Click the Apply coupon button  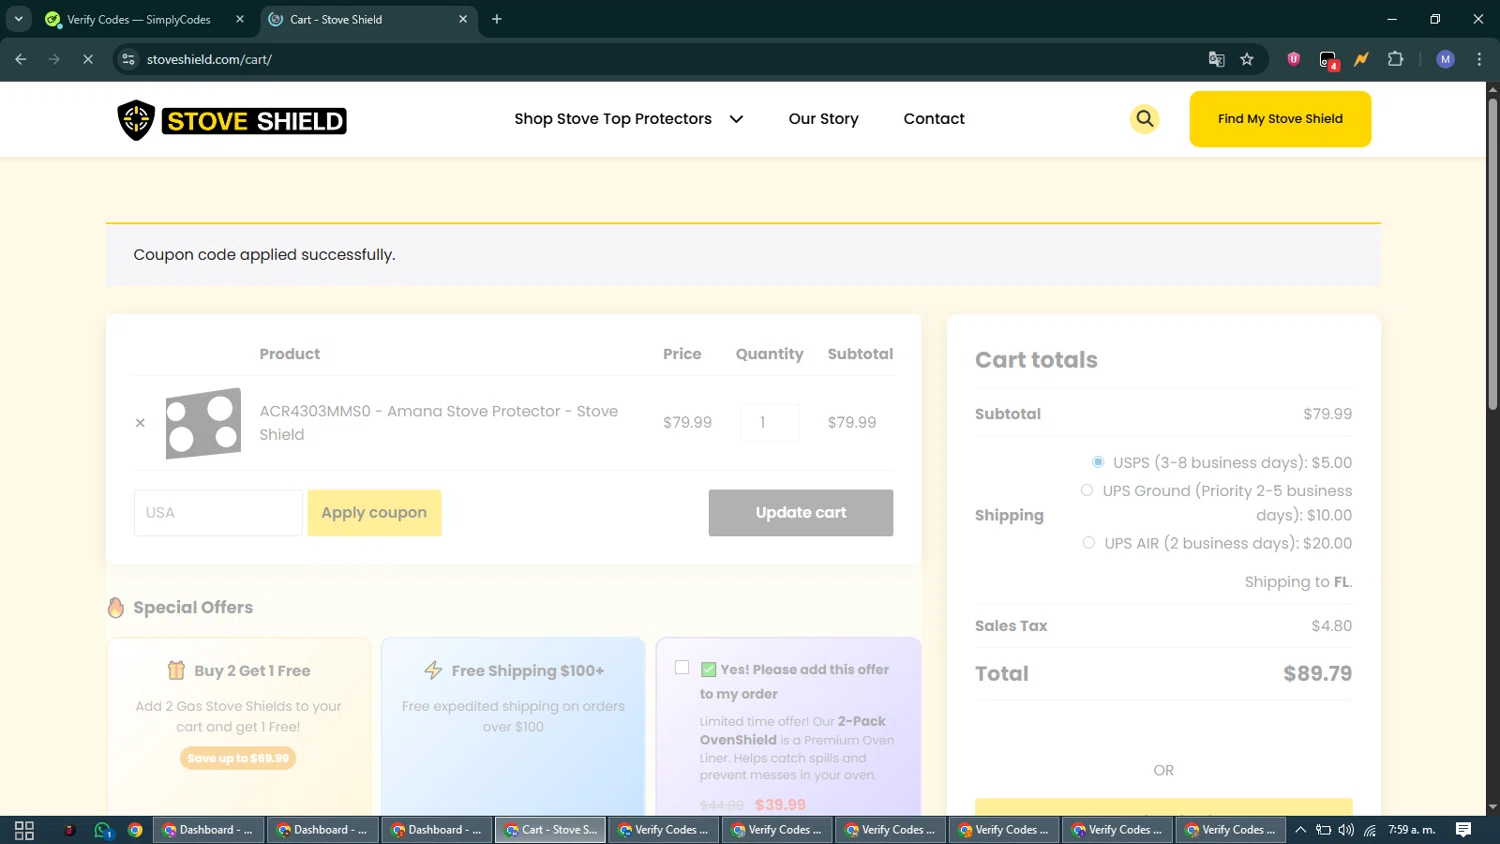[x=374, y=513]
